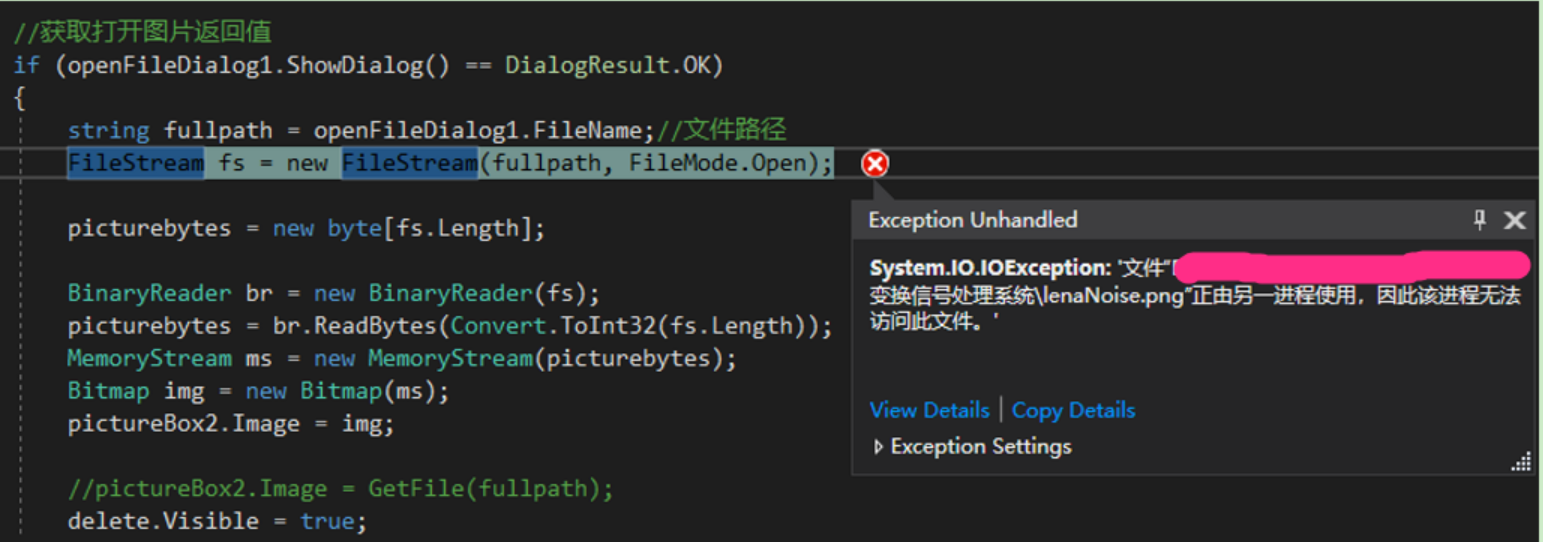Expand the Exception Settings section
The image size is (1543, 542).
(x=971, y=446)
